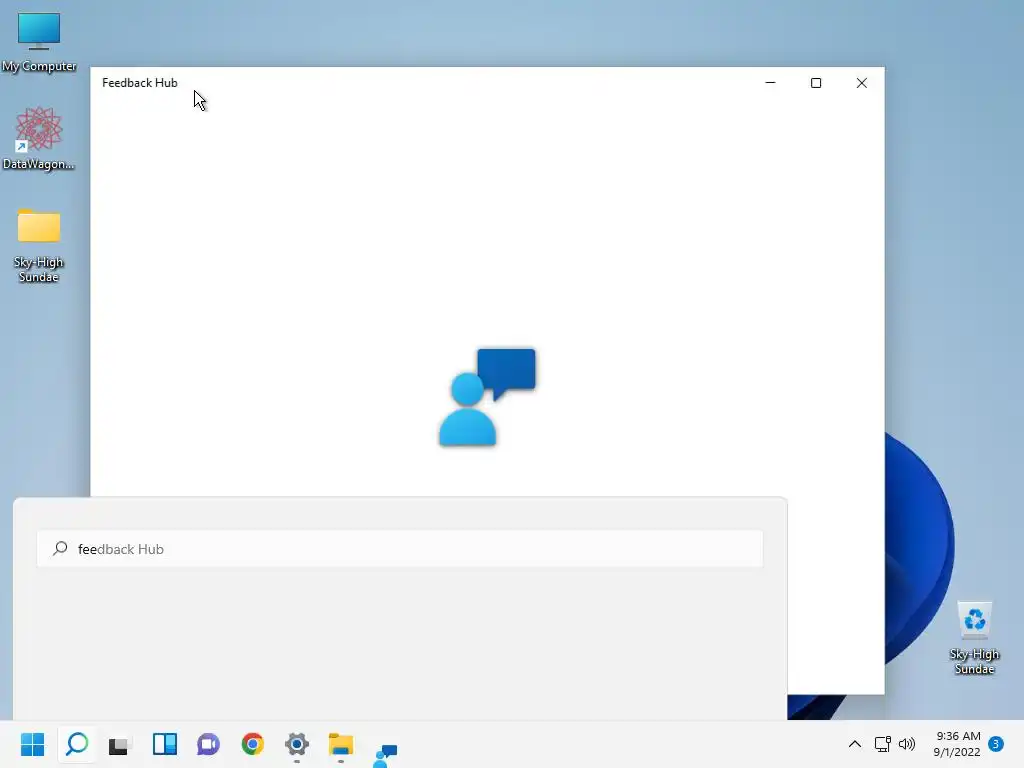Open Settings gear in the taskbar

click(296, 744)
